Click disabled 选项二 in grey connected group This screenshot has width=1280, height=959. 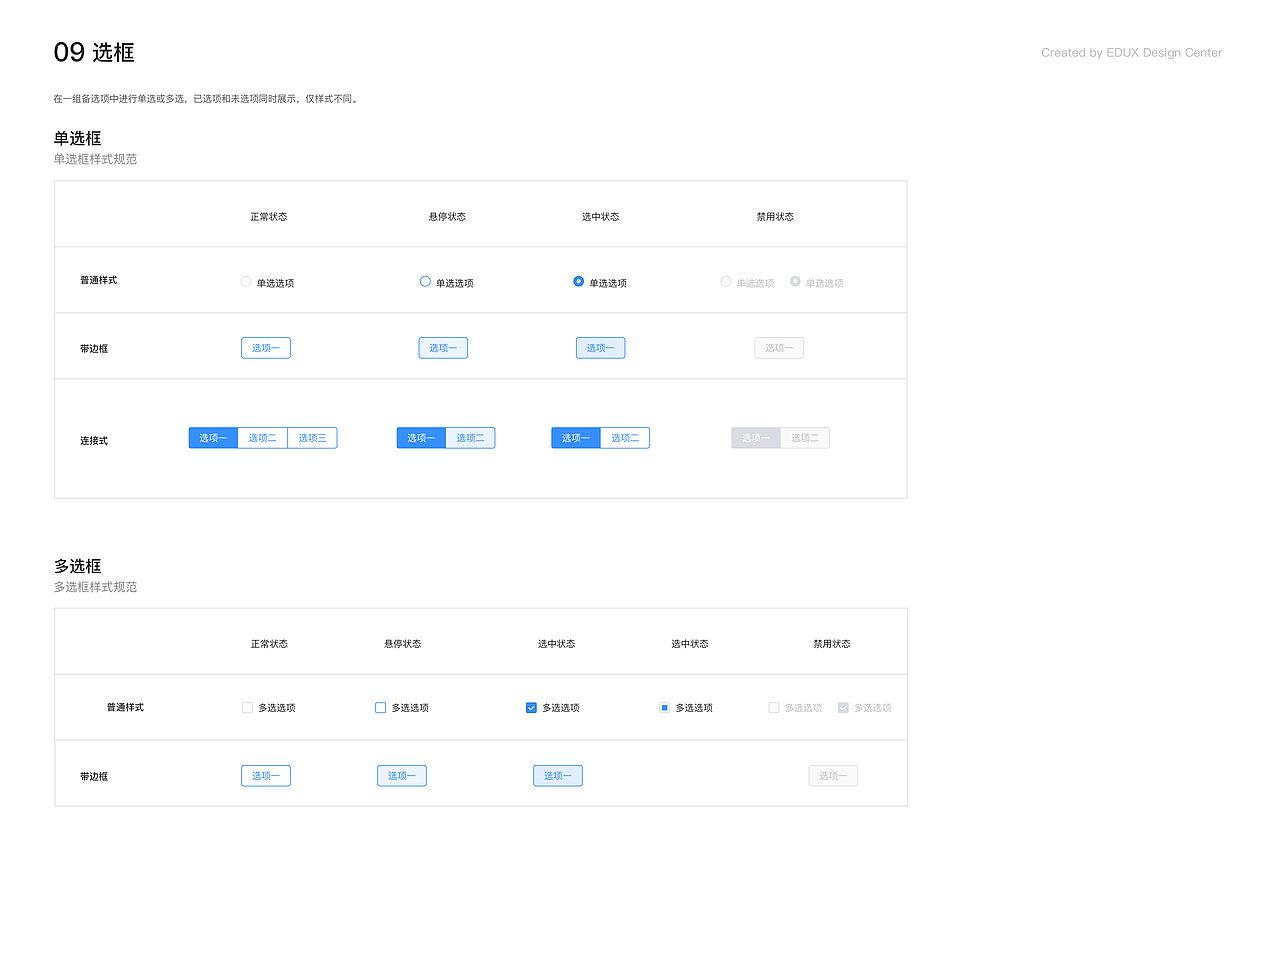point(805,438)
